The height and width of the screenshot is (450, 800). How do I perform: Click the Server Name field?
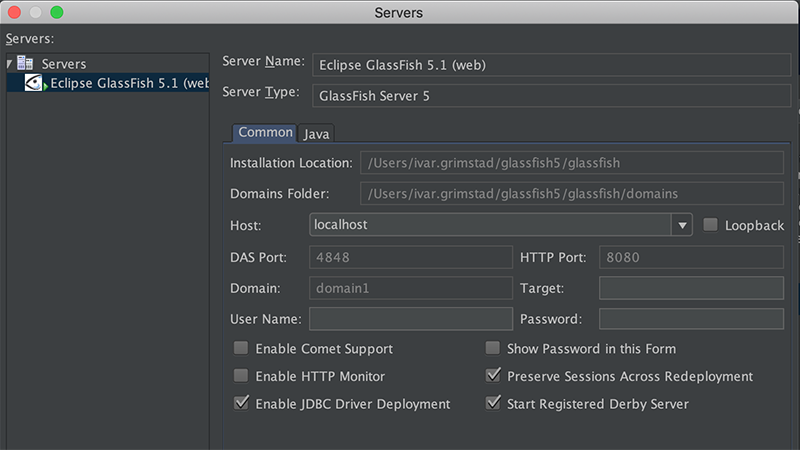[x=552, y=65]
